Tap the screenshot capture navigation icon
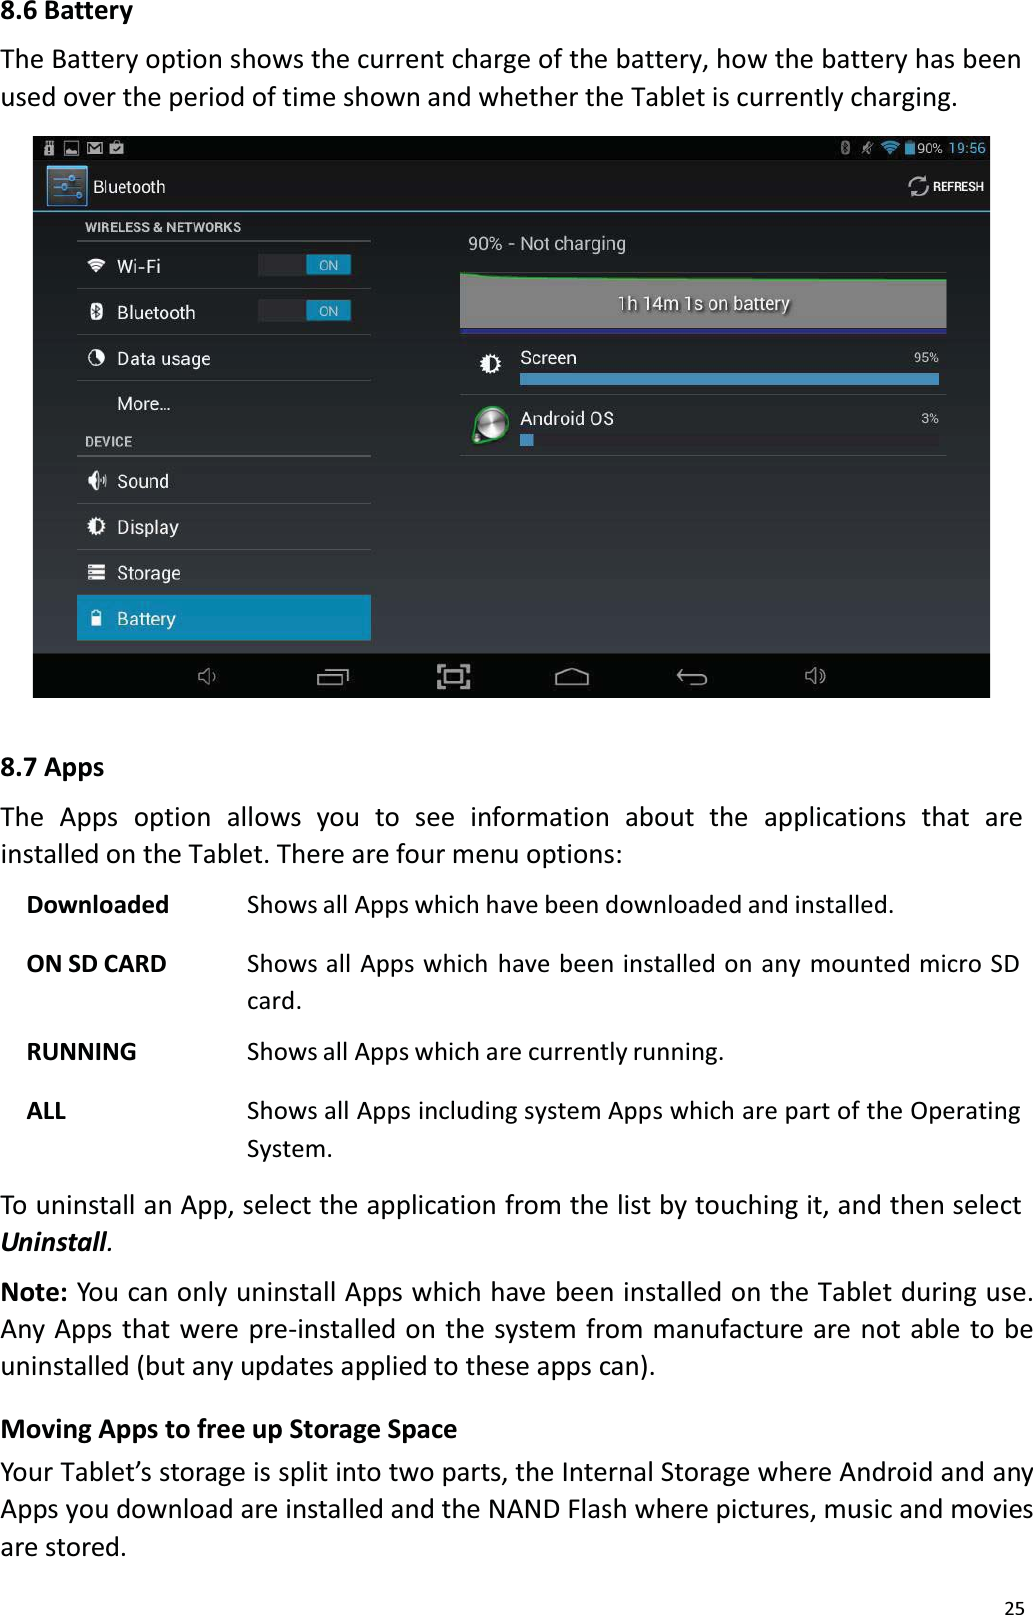The width and height of the screenshot is (1033, 1615). coord(453,677)
